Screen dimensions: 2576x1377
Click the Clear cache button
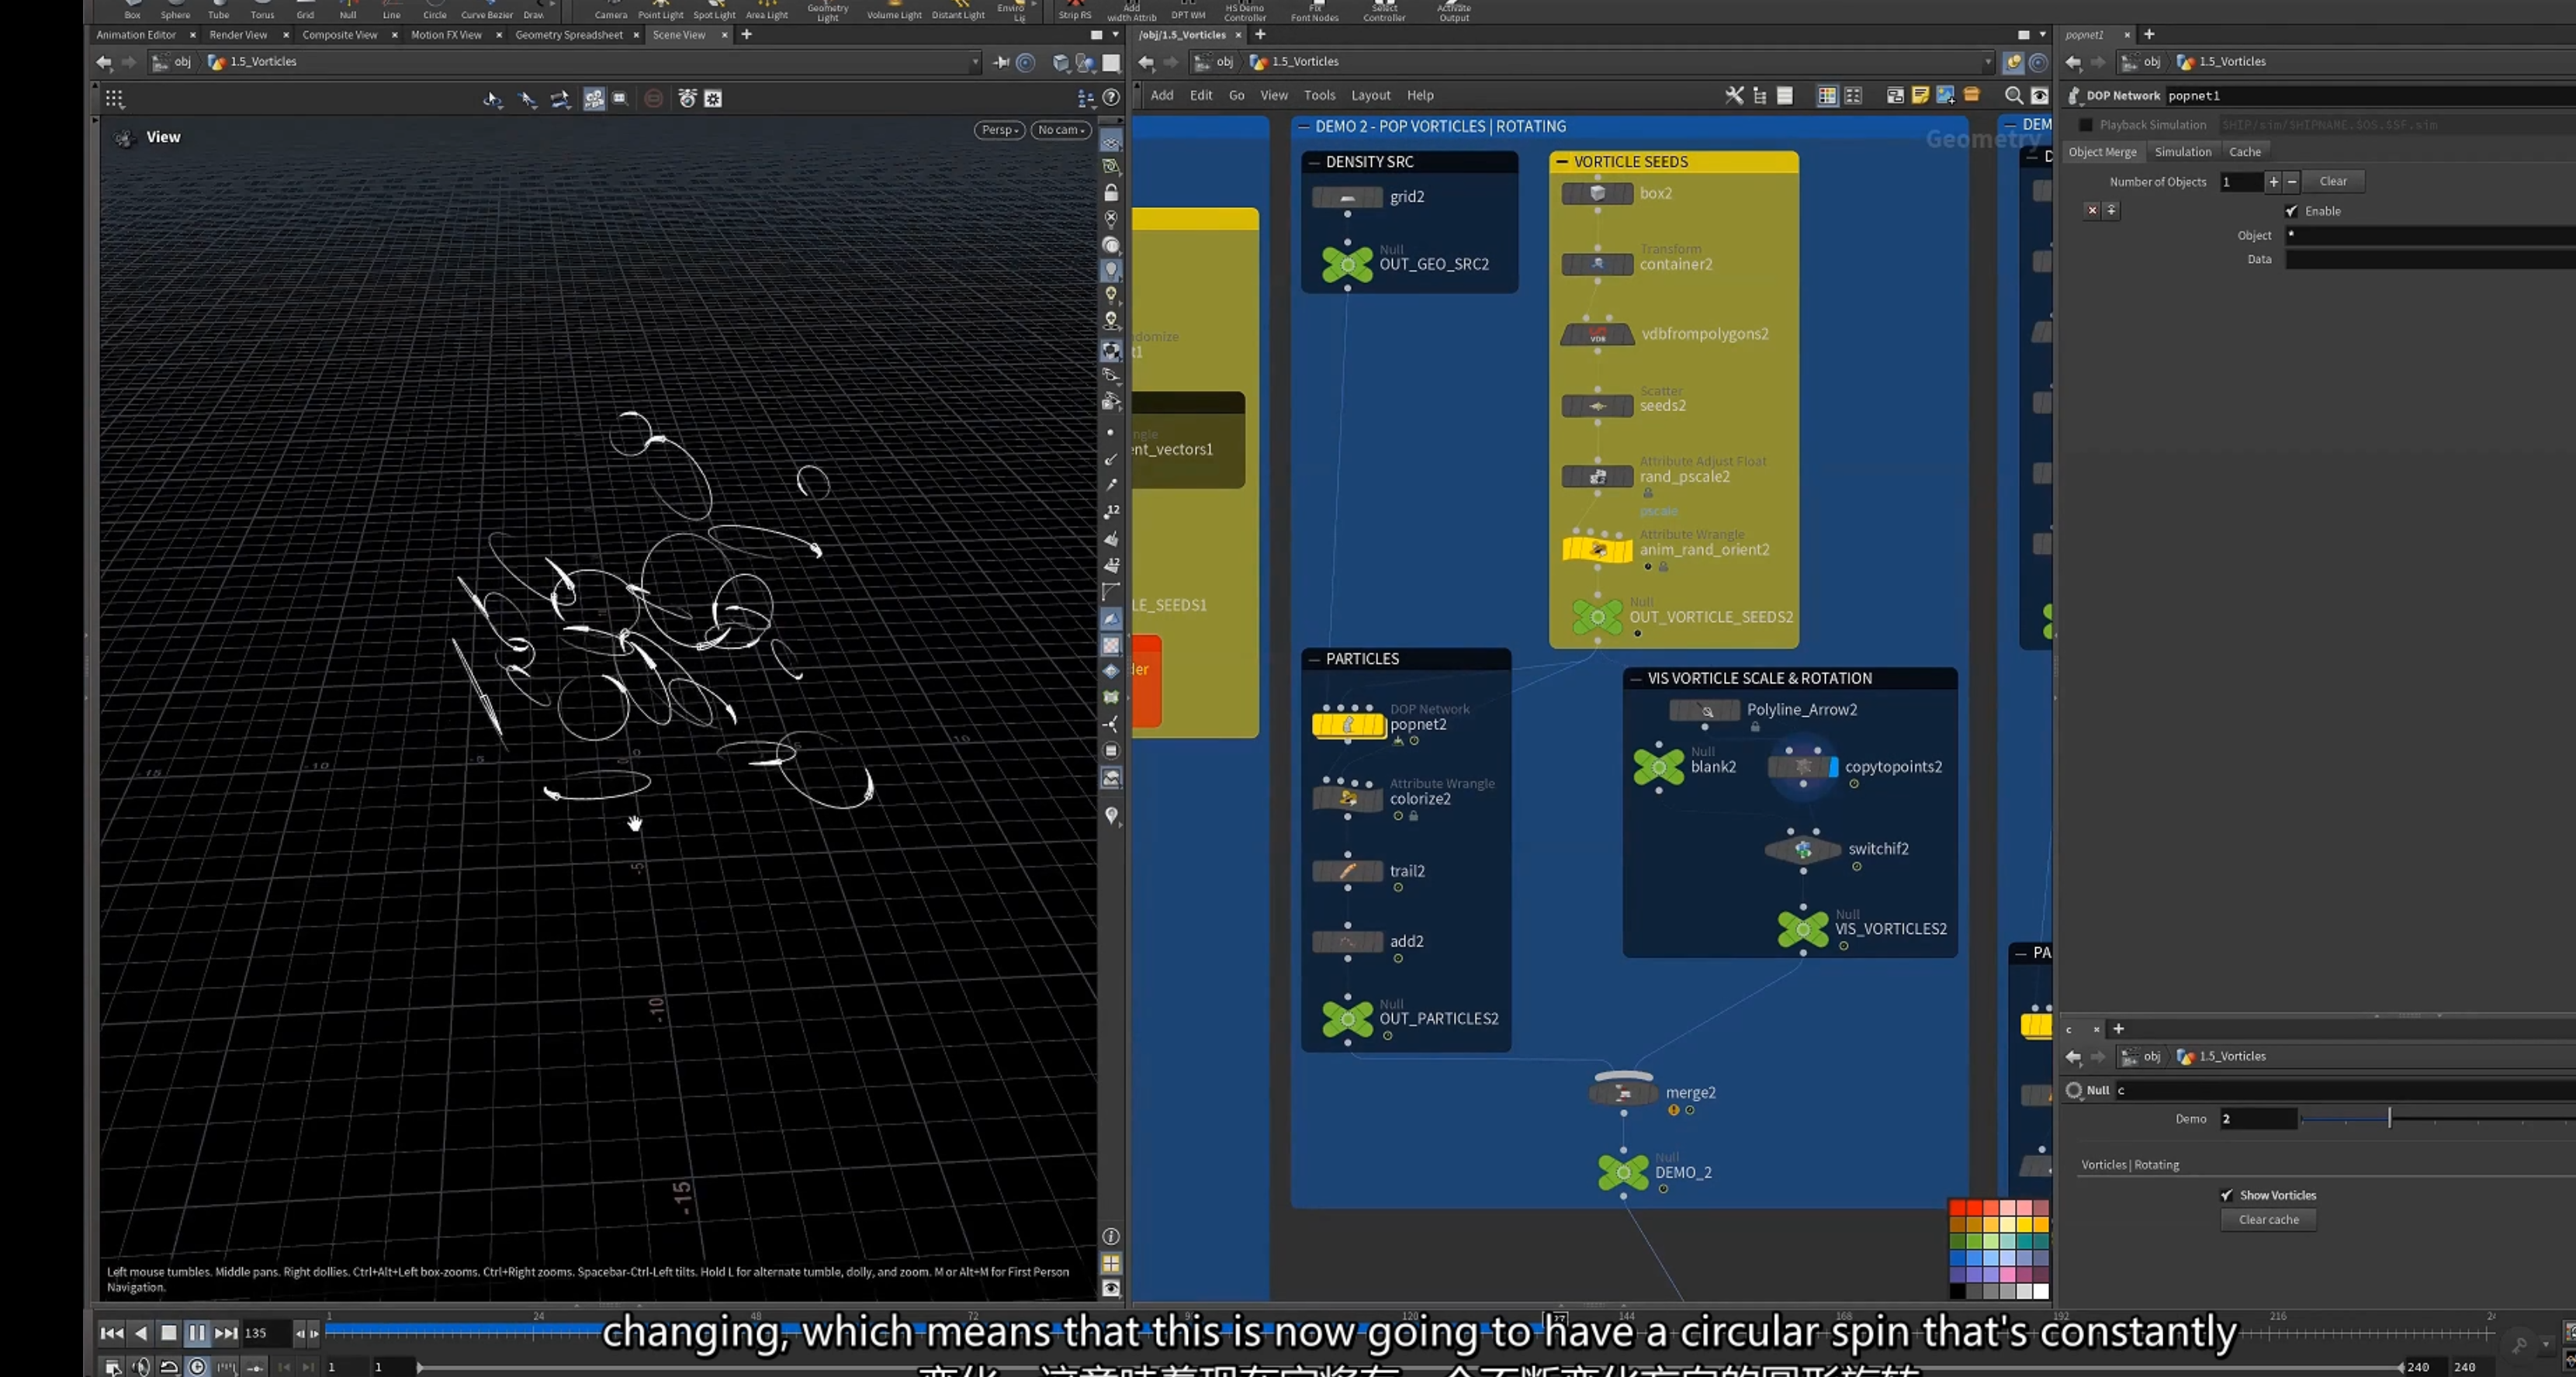click(x=2268, y=1220)
